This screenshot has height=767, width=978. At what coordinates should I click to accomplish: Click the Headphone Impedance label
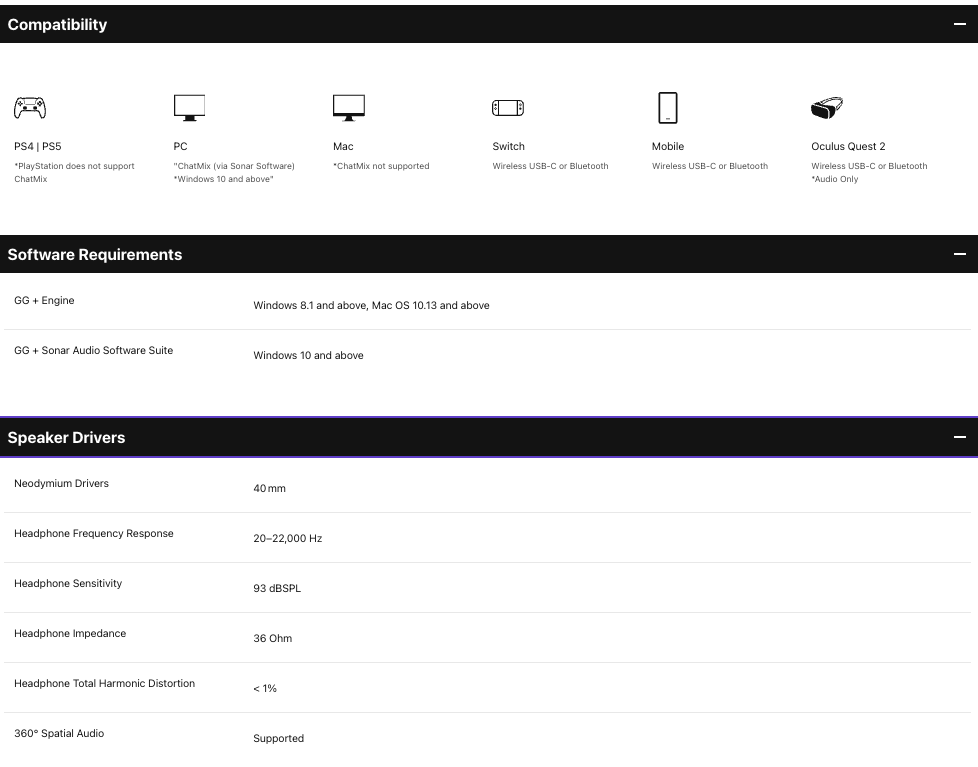click(70, 633)
